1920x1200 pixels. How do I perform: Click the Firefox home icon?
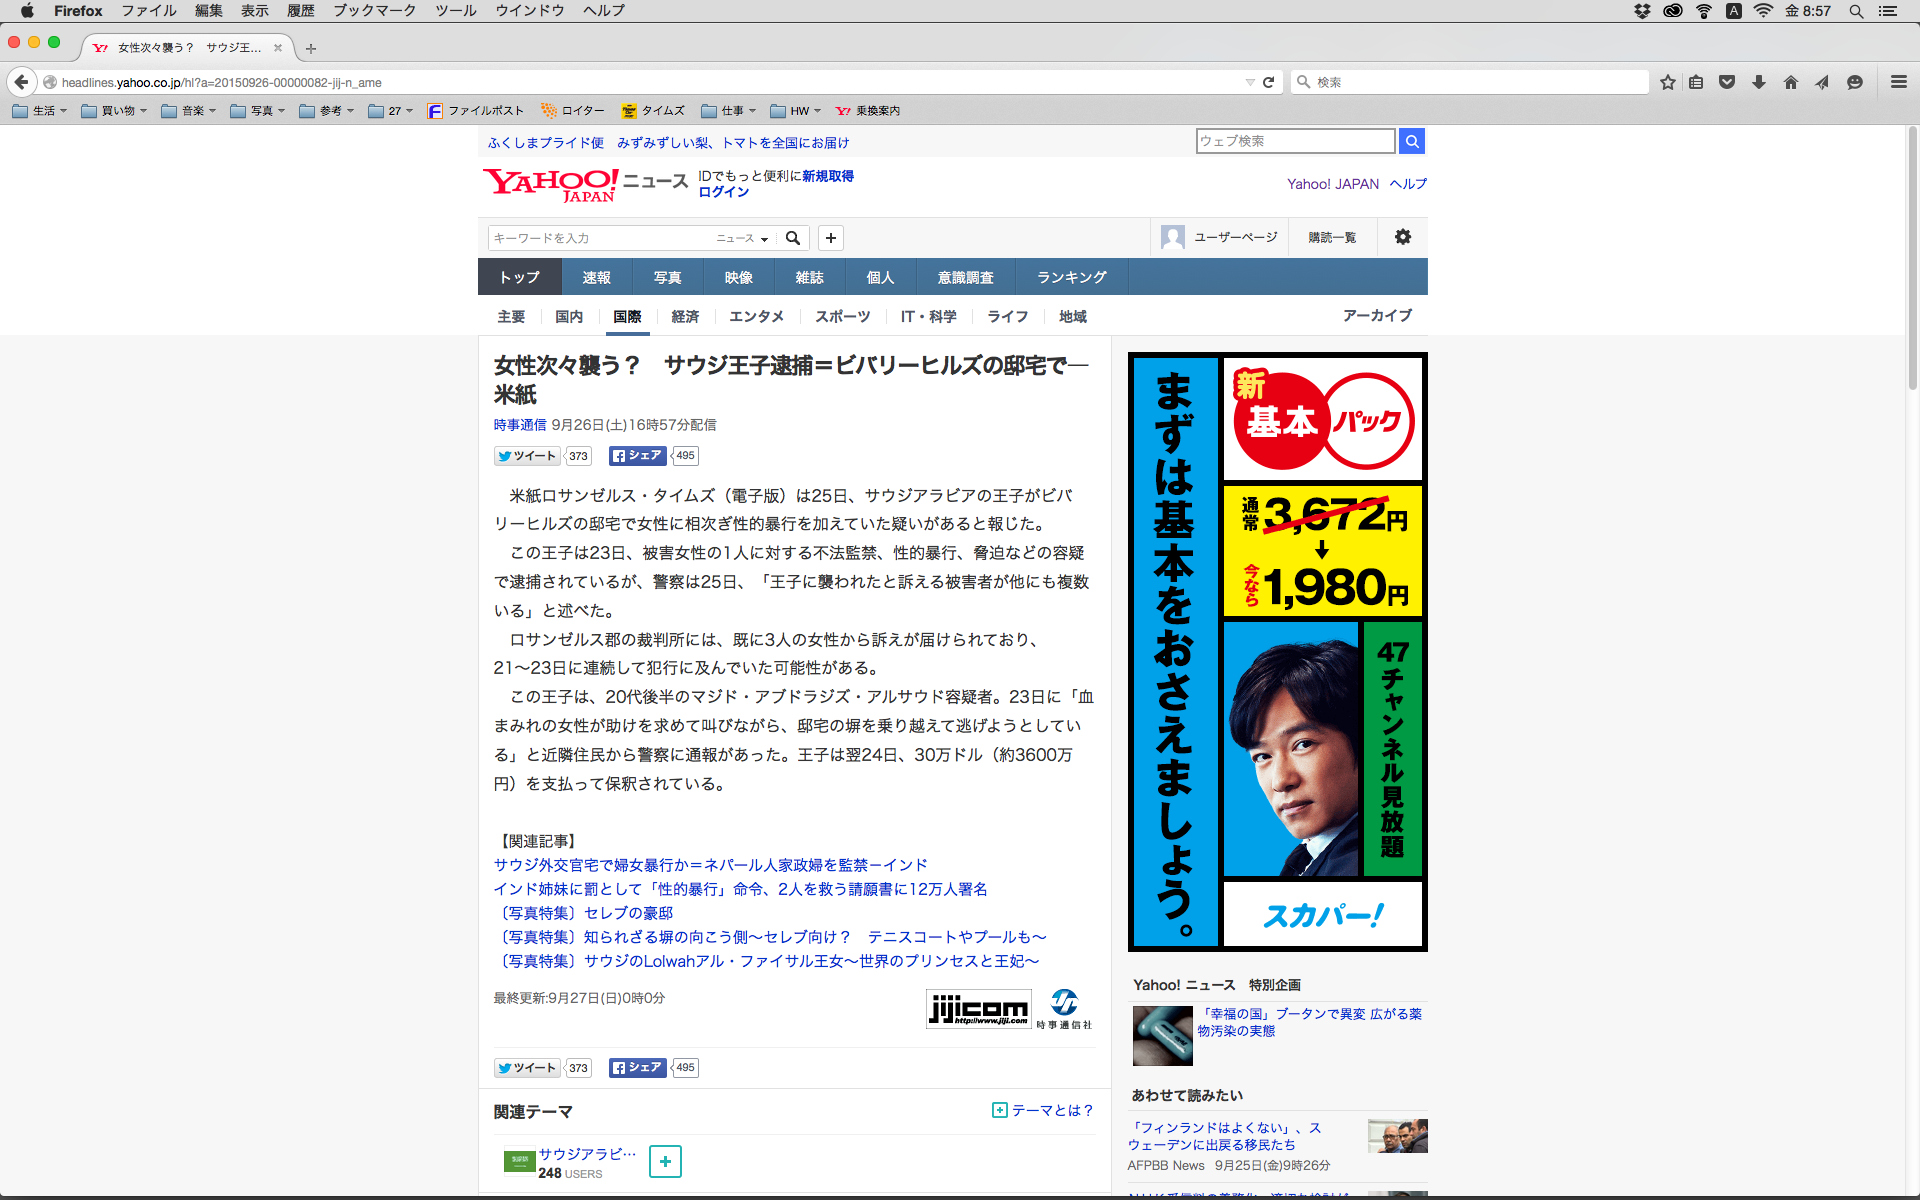coord(1790,82)
